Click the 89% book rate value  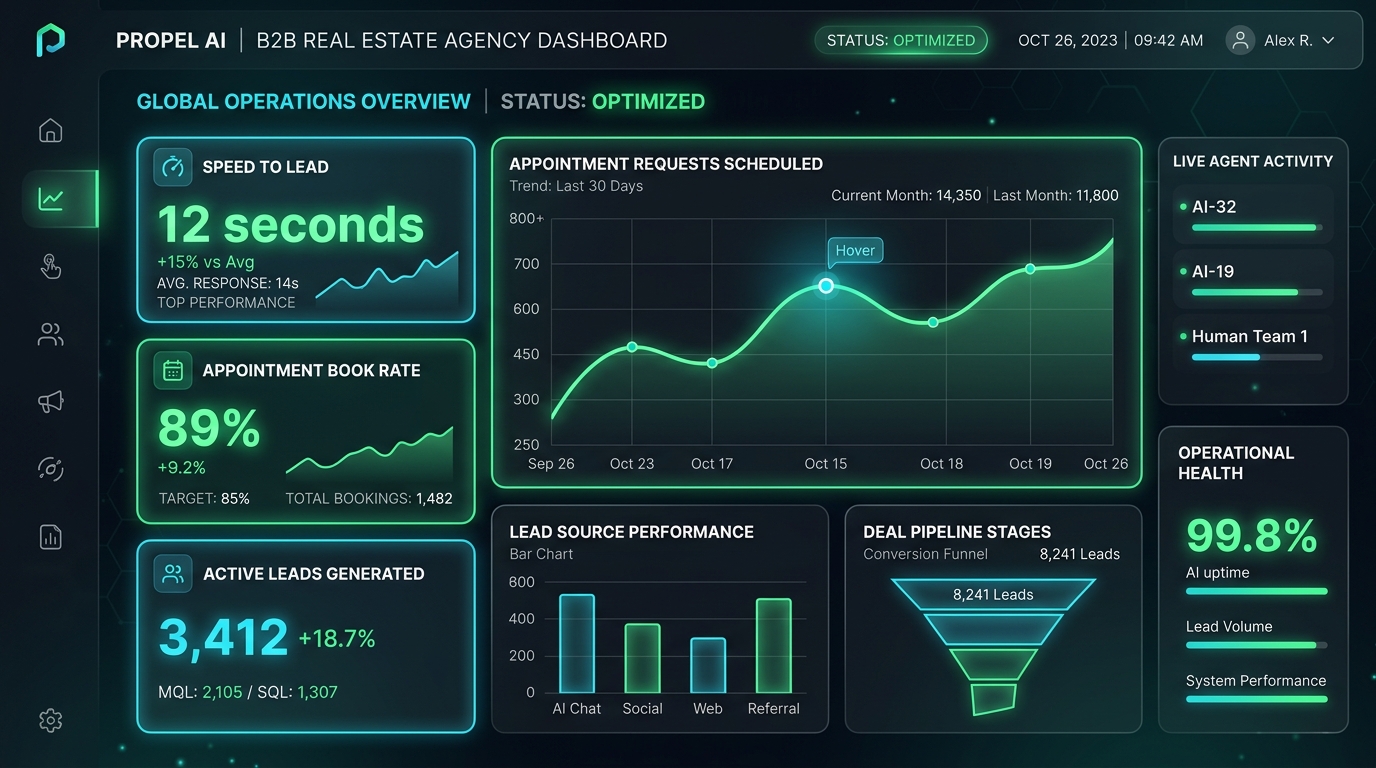[209, 428]
